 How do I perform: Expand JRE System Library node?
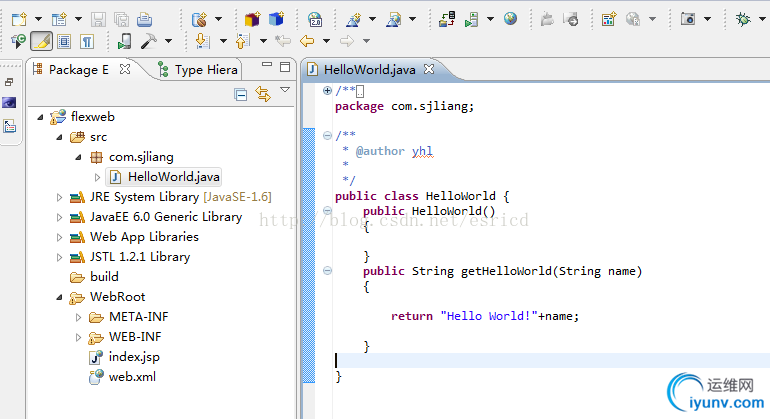click(59, 197)
